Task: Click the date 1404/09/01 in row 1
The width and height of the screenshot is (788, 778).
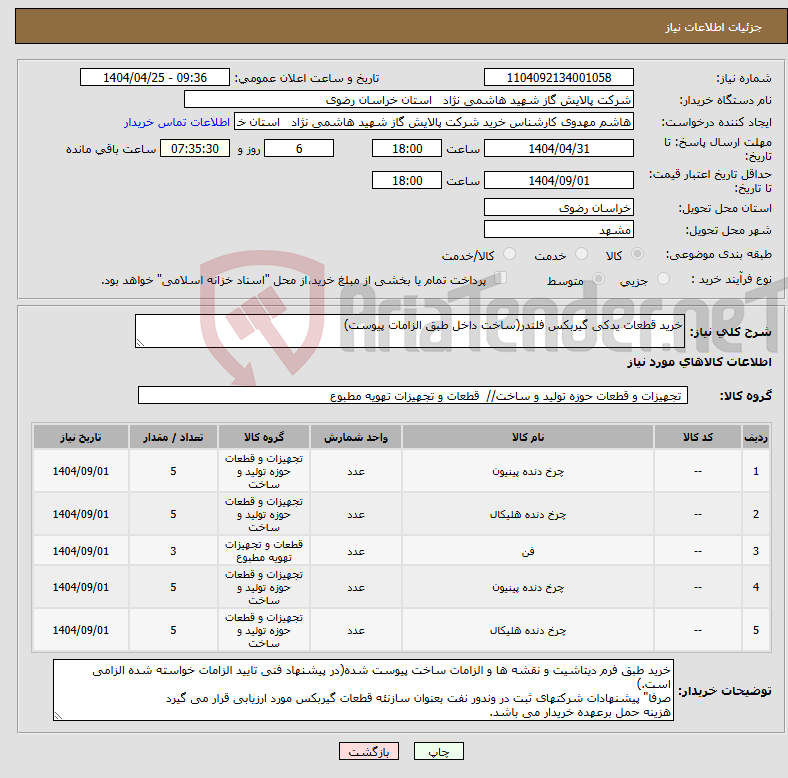Action: (x=81, y=471)
